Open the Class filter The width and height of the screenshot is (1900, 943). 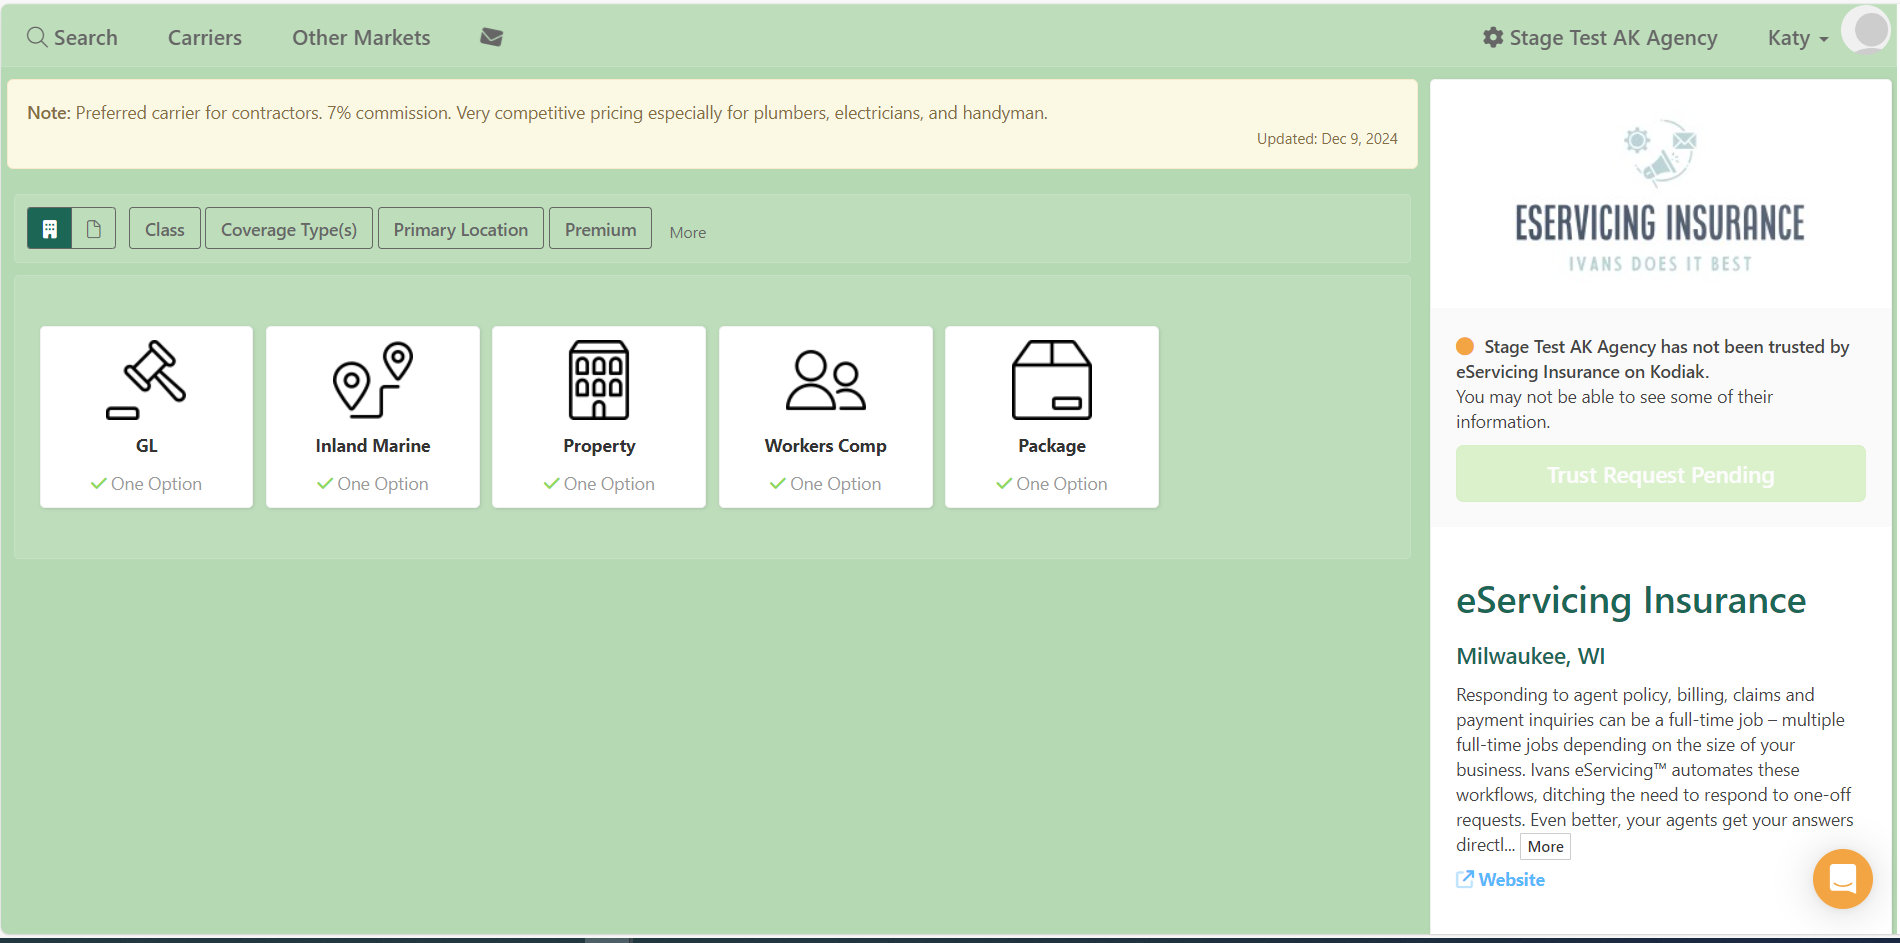165,229
